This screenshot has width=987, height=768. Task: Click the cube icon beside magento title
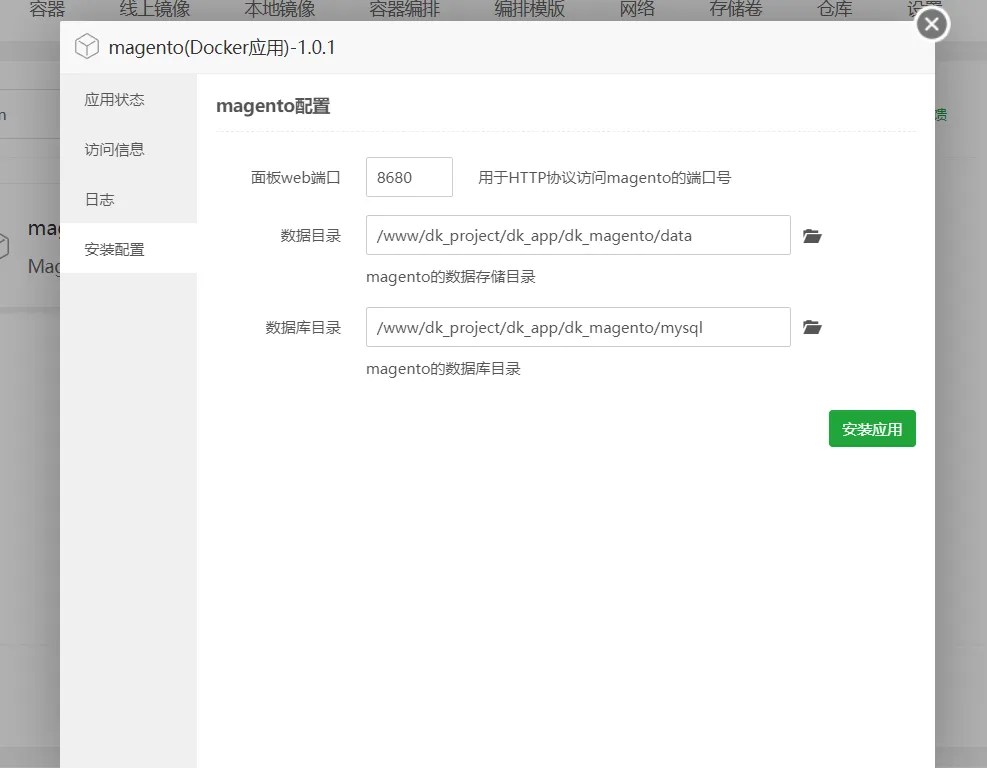pyautogui.click(x=87, y=47)
